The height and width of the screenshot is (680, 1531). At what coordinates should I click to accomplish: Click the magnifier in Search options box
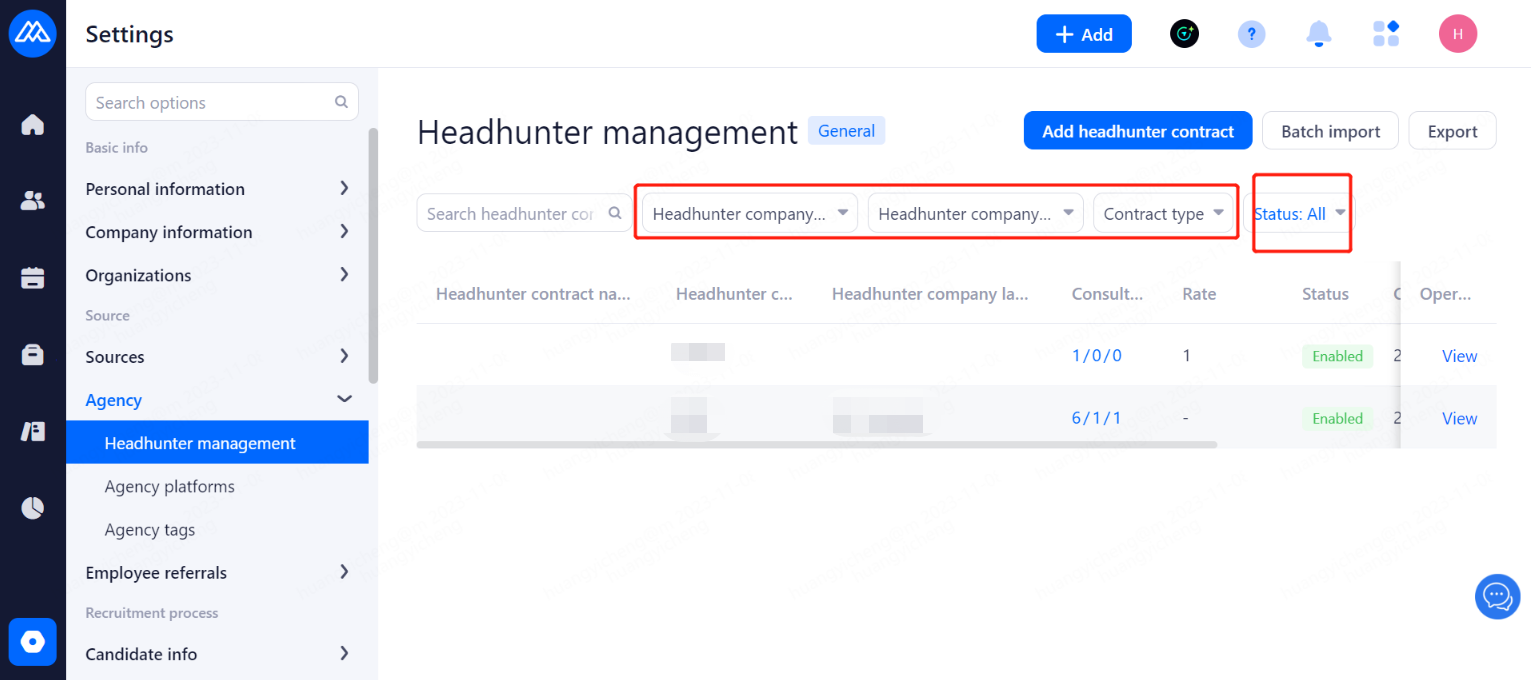[341, 102]
